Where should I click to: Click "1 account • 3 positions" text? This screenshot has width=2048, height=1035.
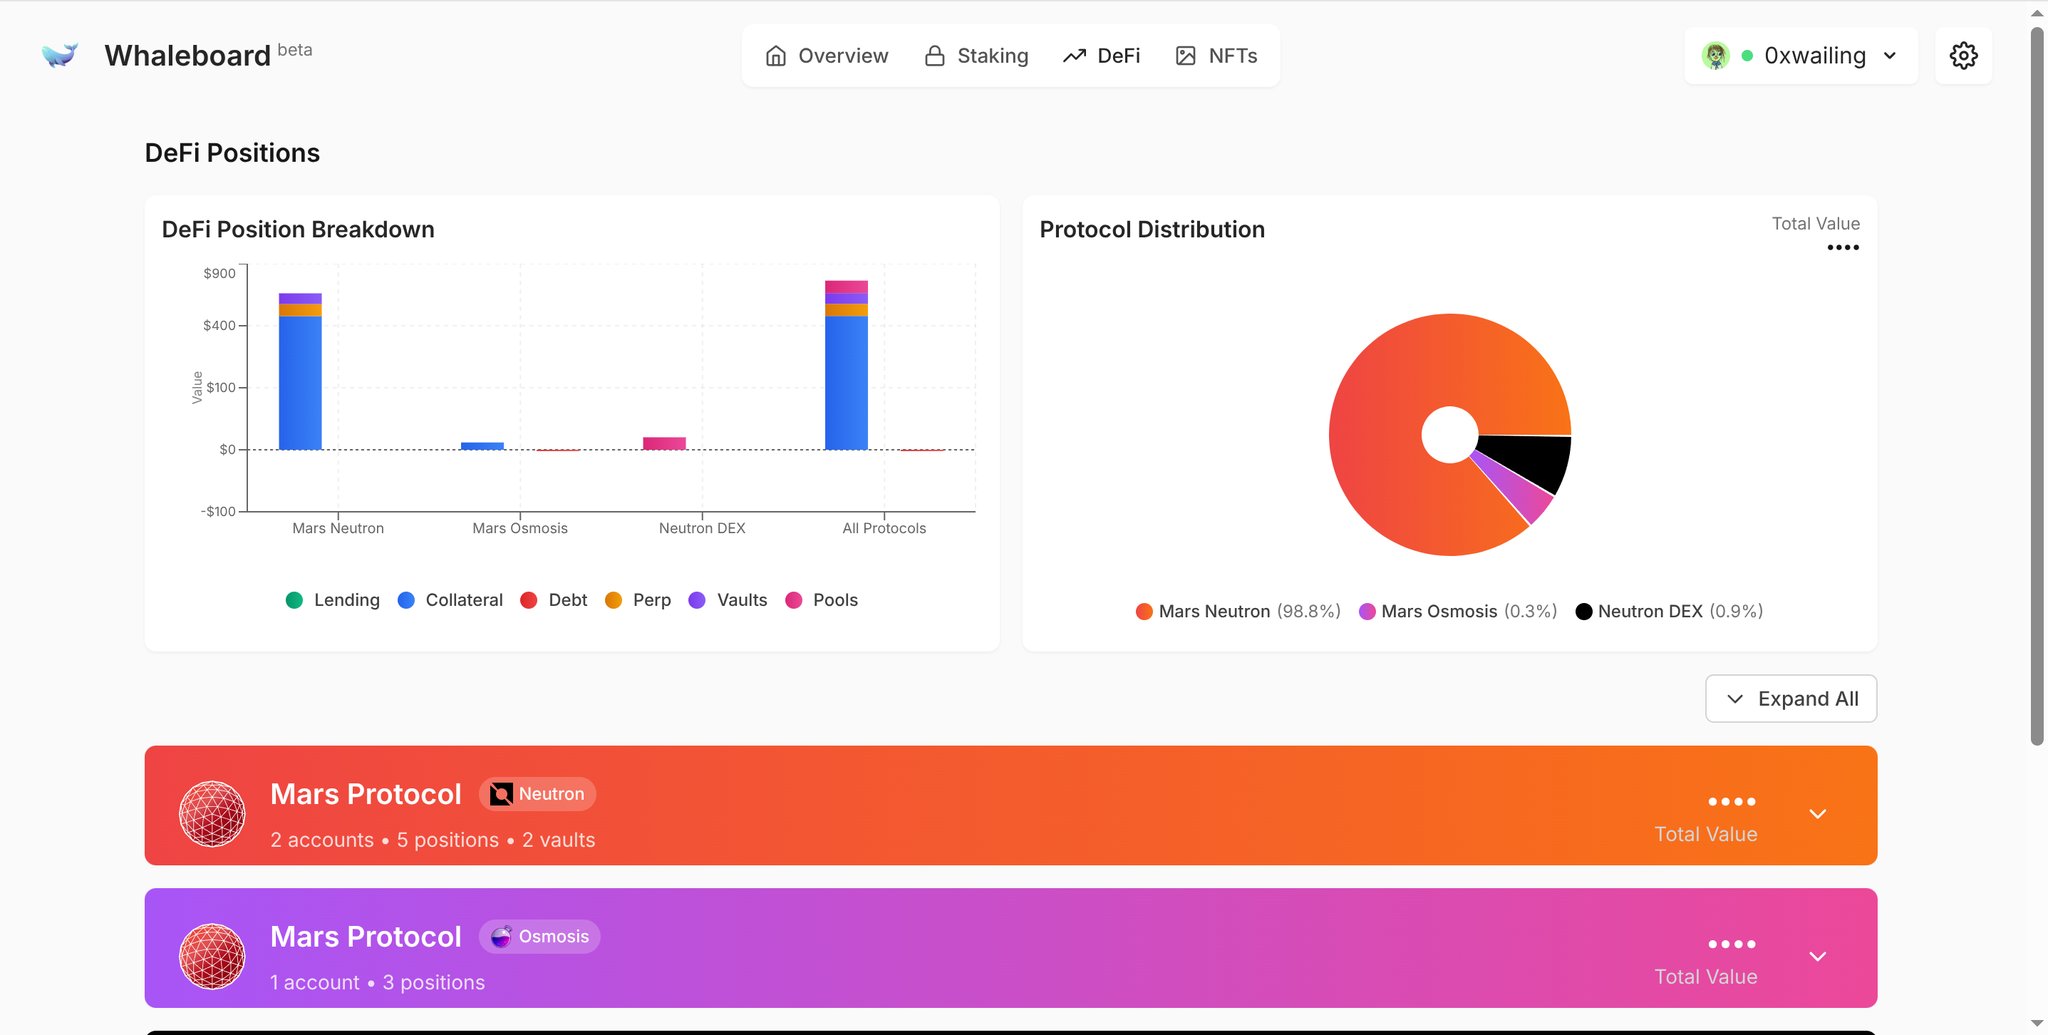377,982
